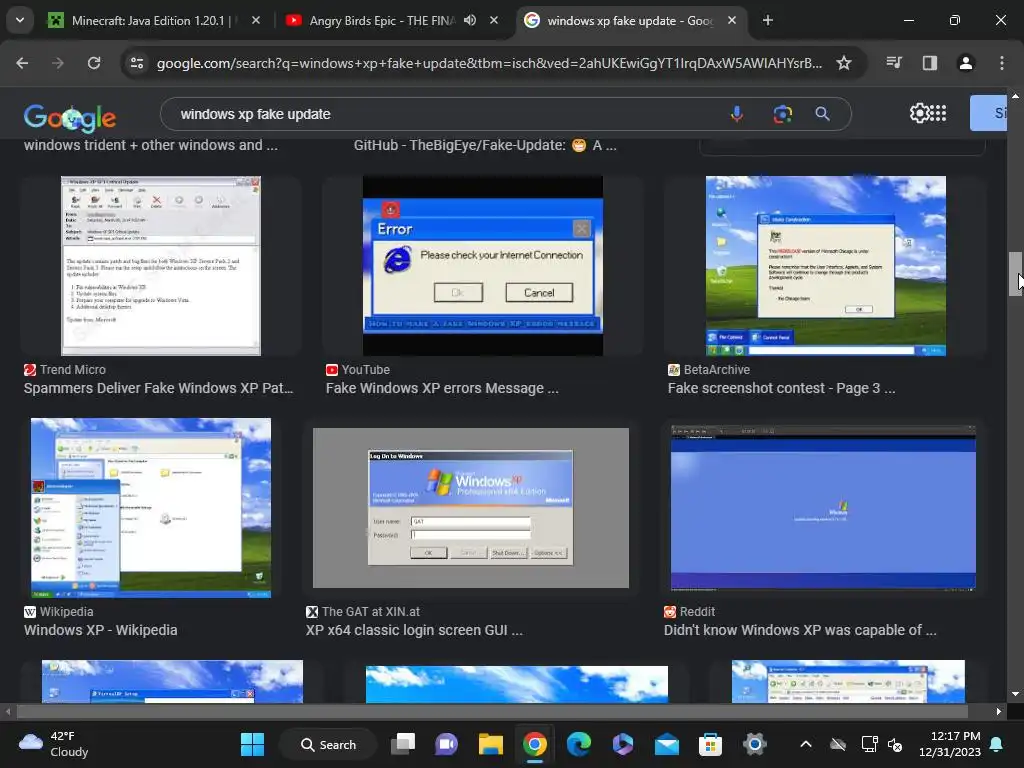Open a new browser tab

[x=768, y=20]
